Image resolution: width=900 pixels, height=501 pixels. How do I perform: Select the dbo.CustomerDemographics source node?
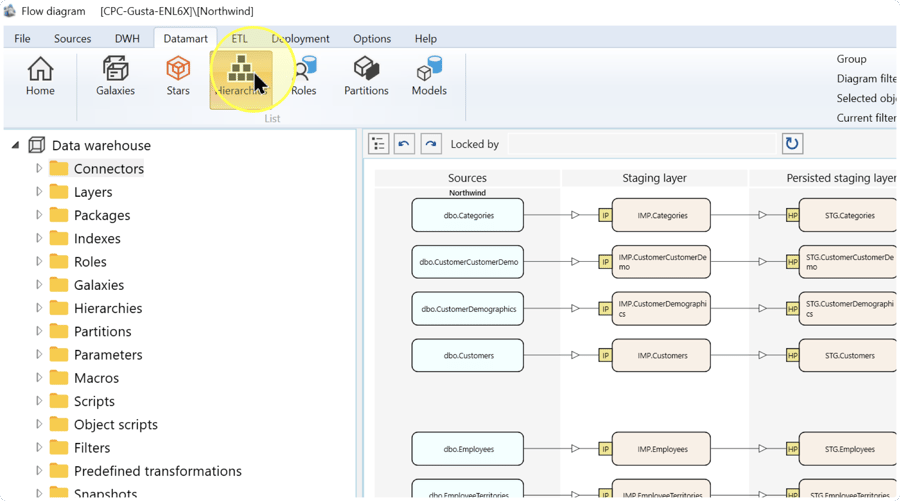click(468, 309)
